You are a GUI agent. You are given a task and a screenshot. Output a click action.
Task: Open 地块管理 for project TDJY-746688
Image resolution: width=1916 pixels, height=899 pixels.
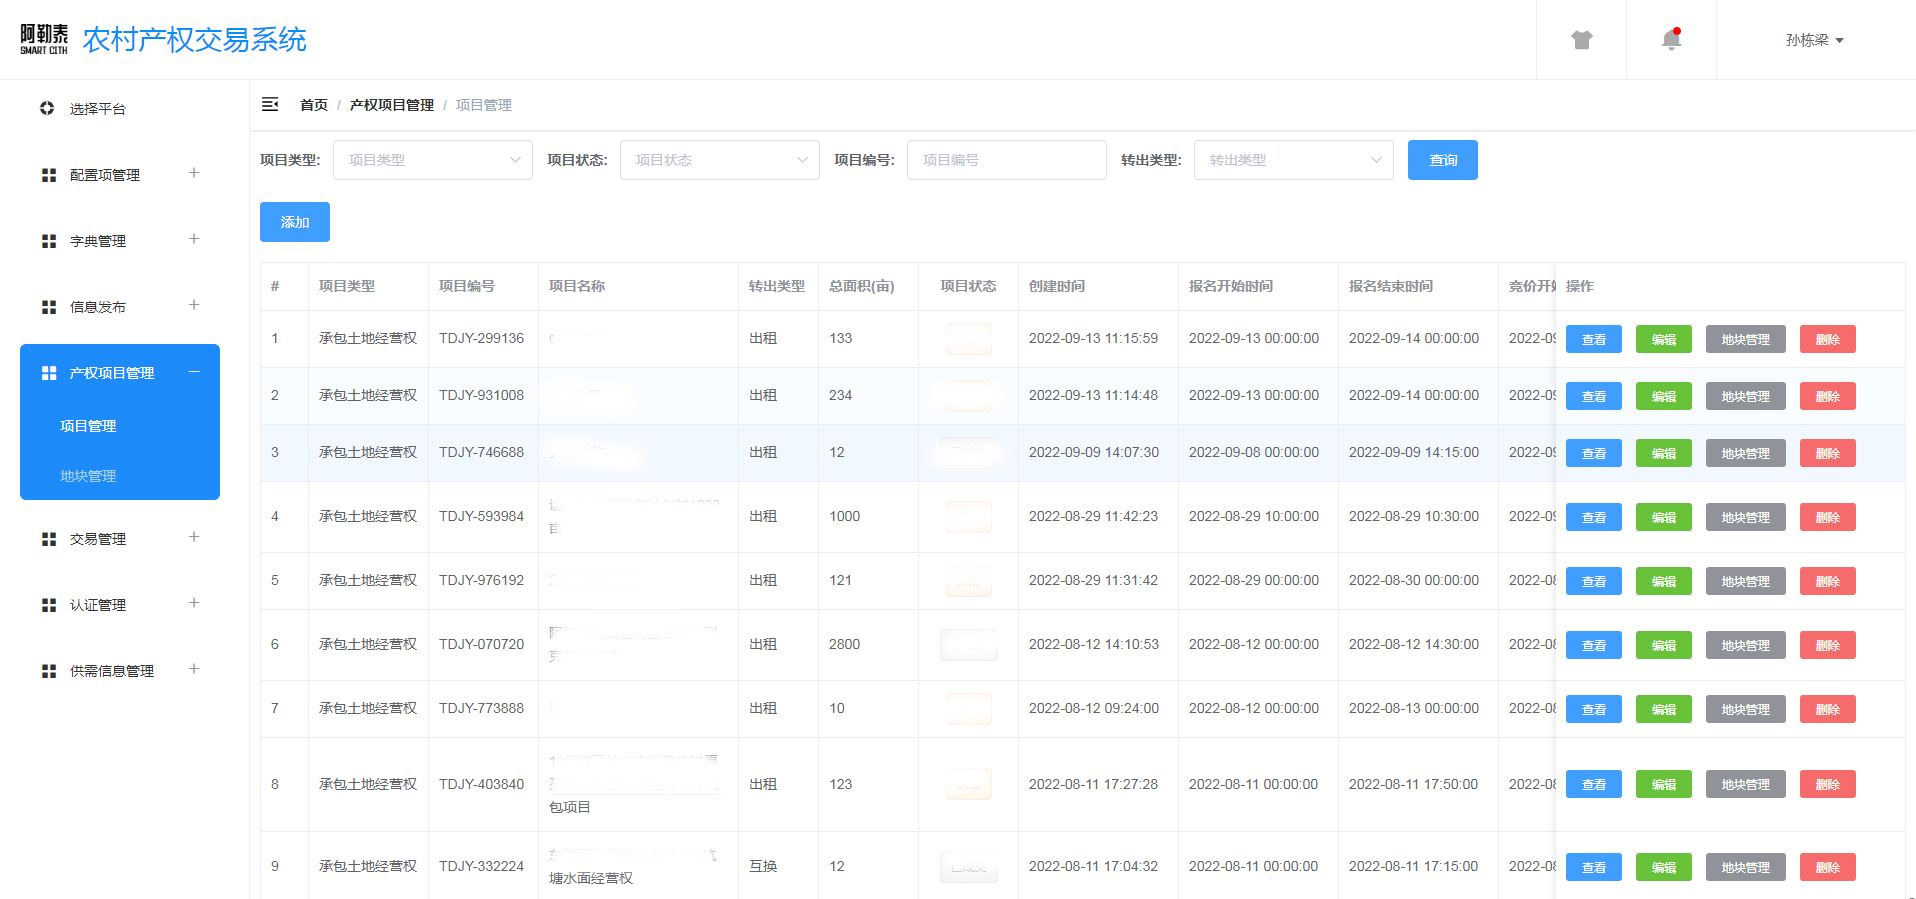[x=1746, y=453]
